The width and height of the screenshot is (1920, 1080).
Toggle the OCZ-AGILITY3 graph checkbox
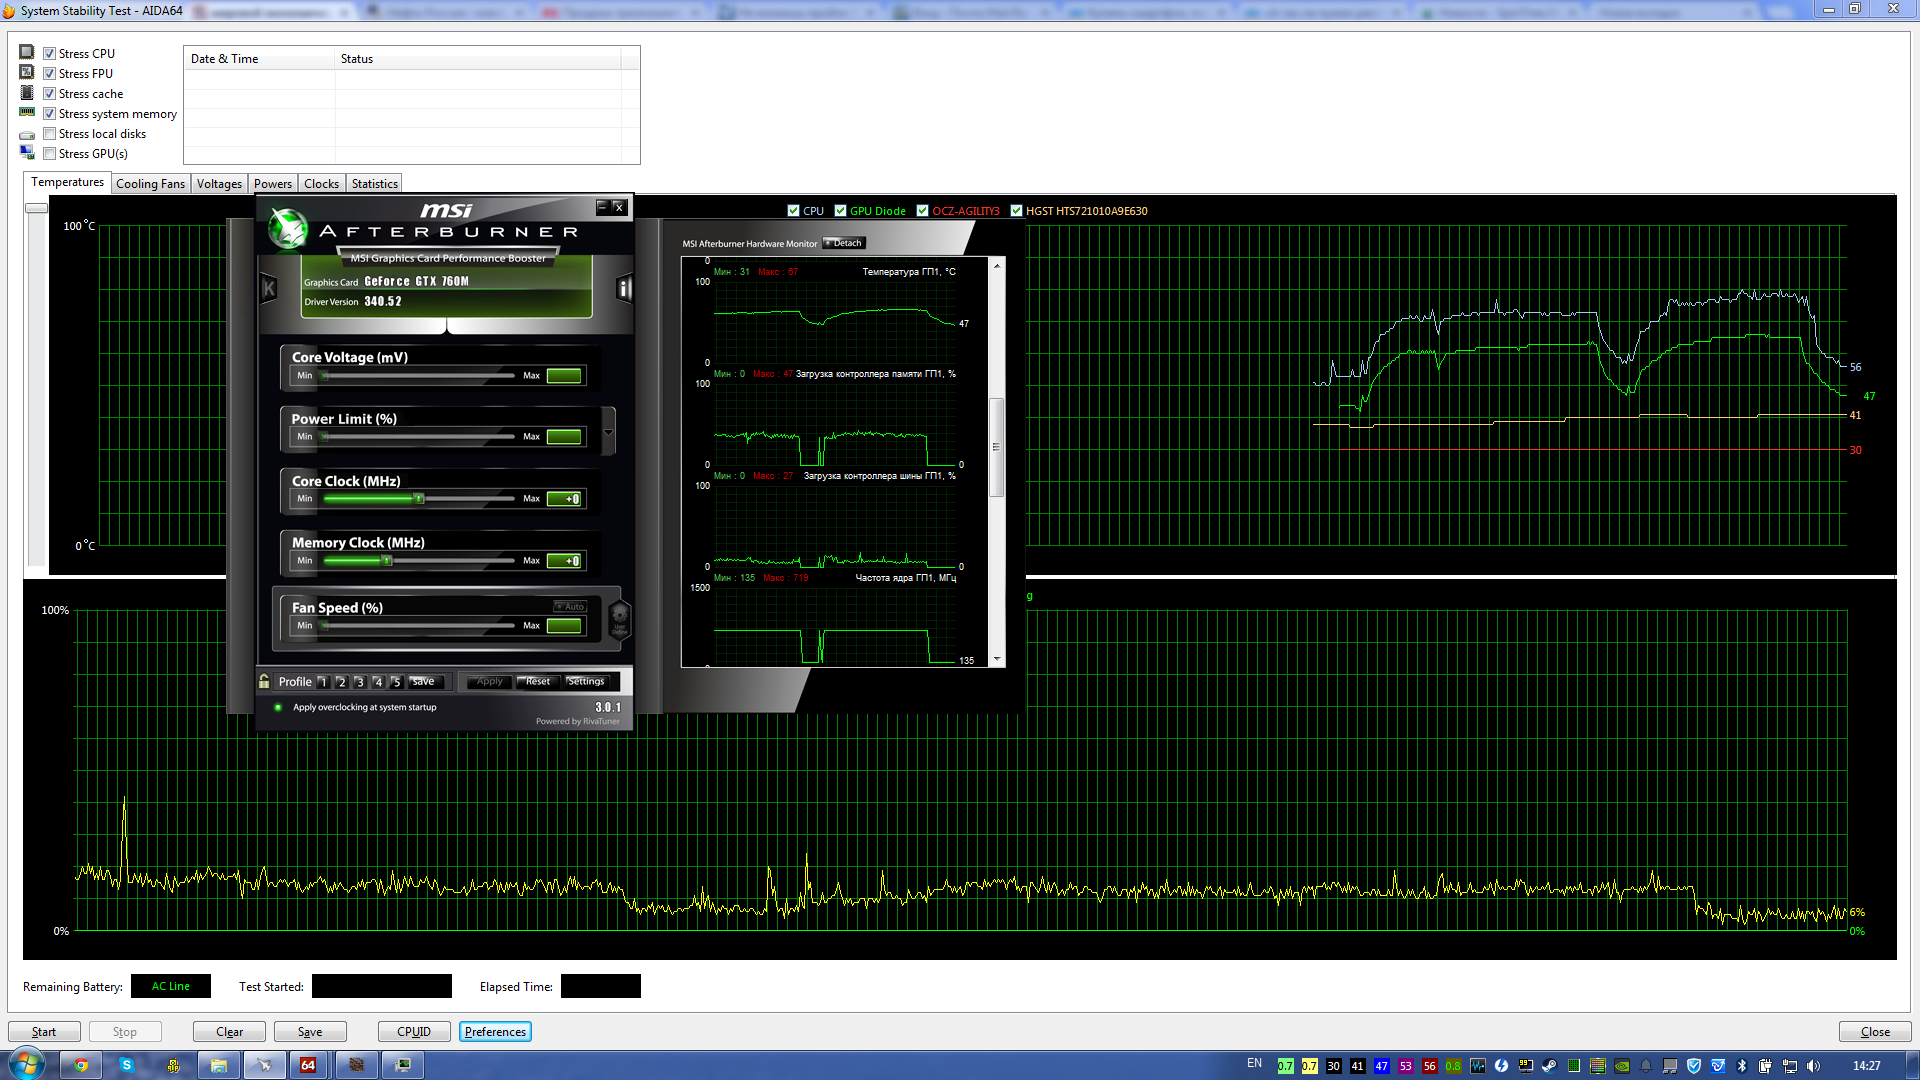[922, 211]
